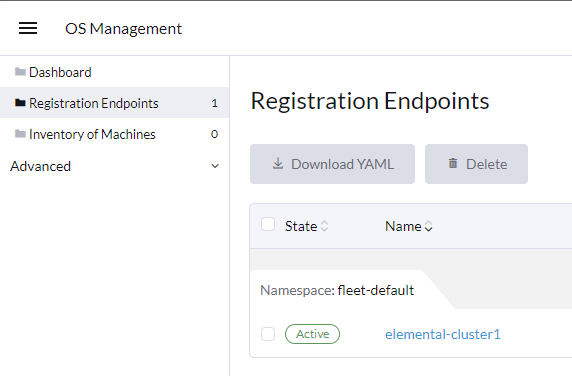Open the elemental-cluster1 link
572x376 pixels.
pyautogui.click(x=443, y=334)
